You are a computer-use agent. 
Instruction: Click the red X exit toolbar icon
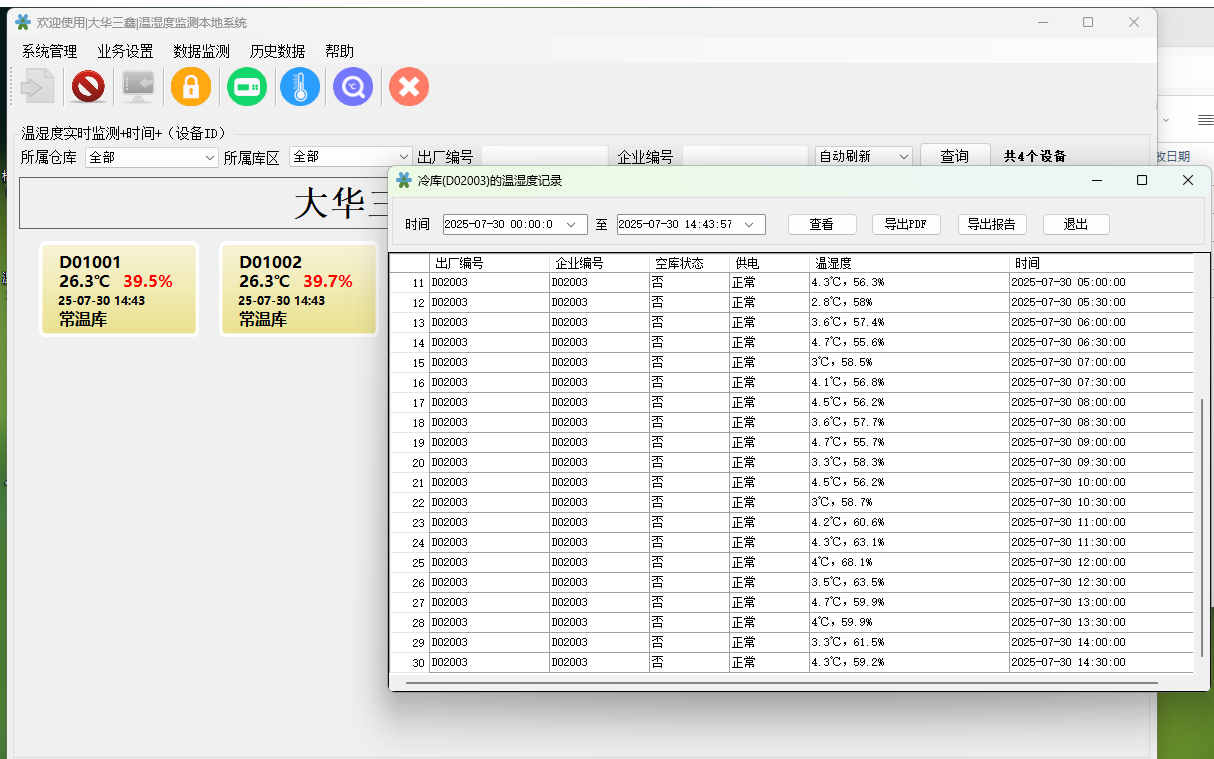coord(409,87)
